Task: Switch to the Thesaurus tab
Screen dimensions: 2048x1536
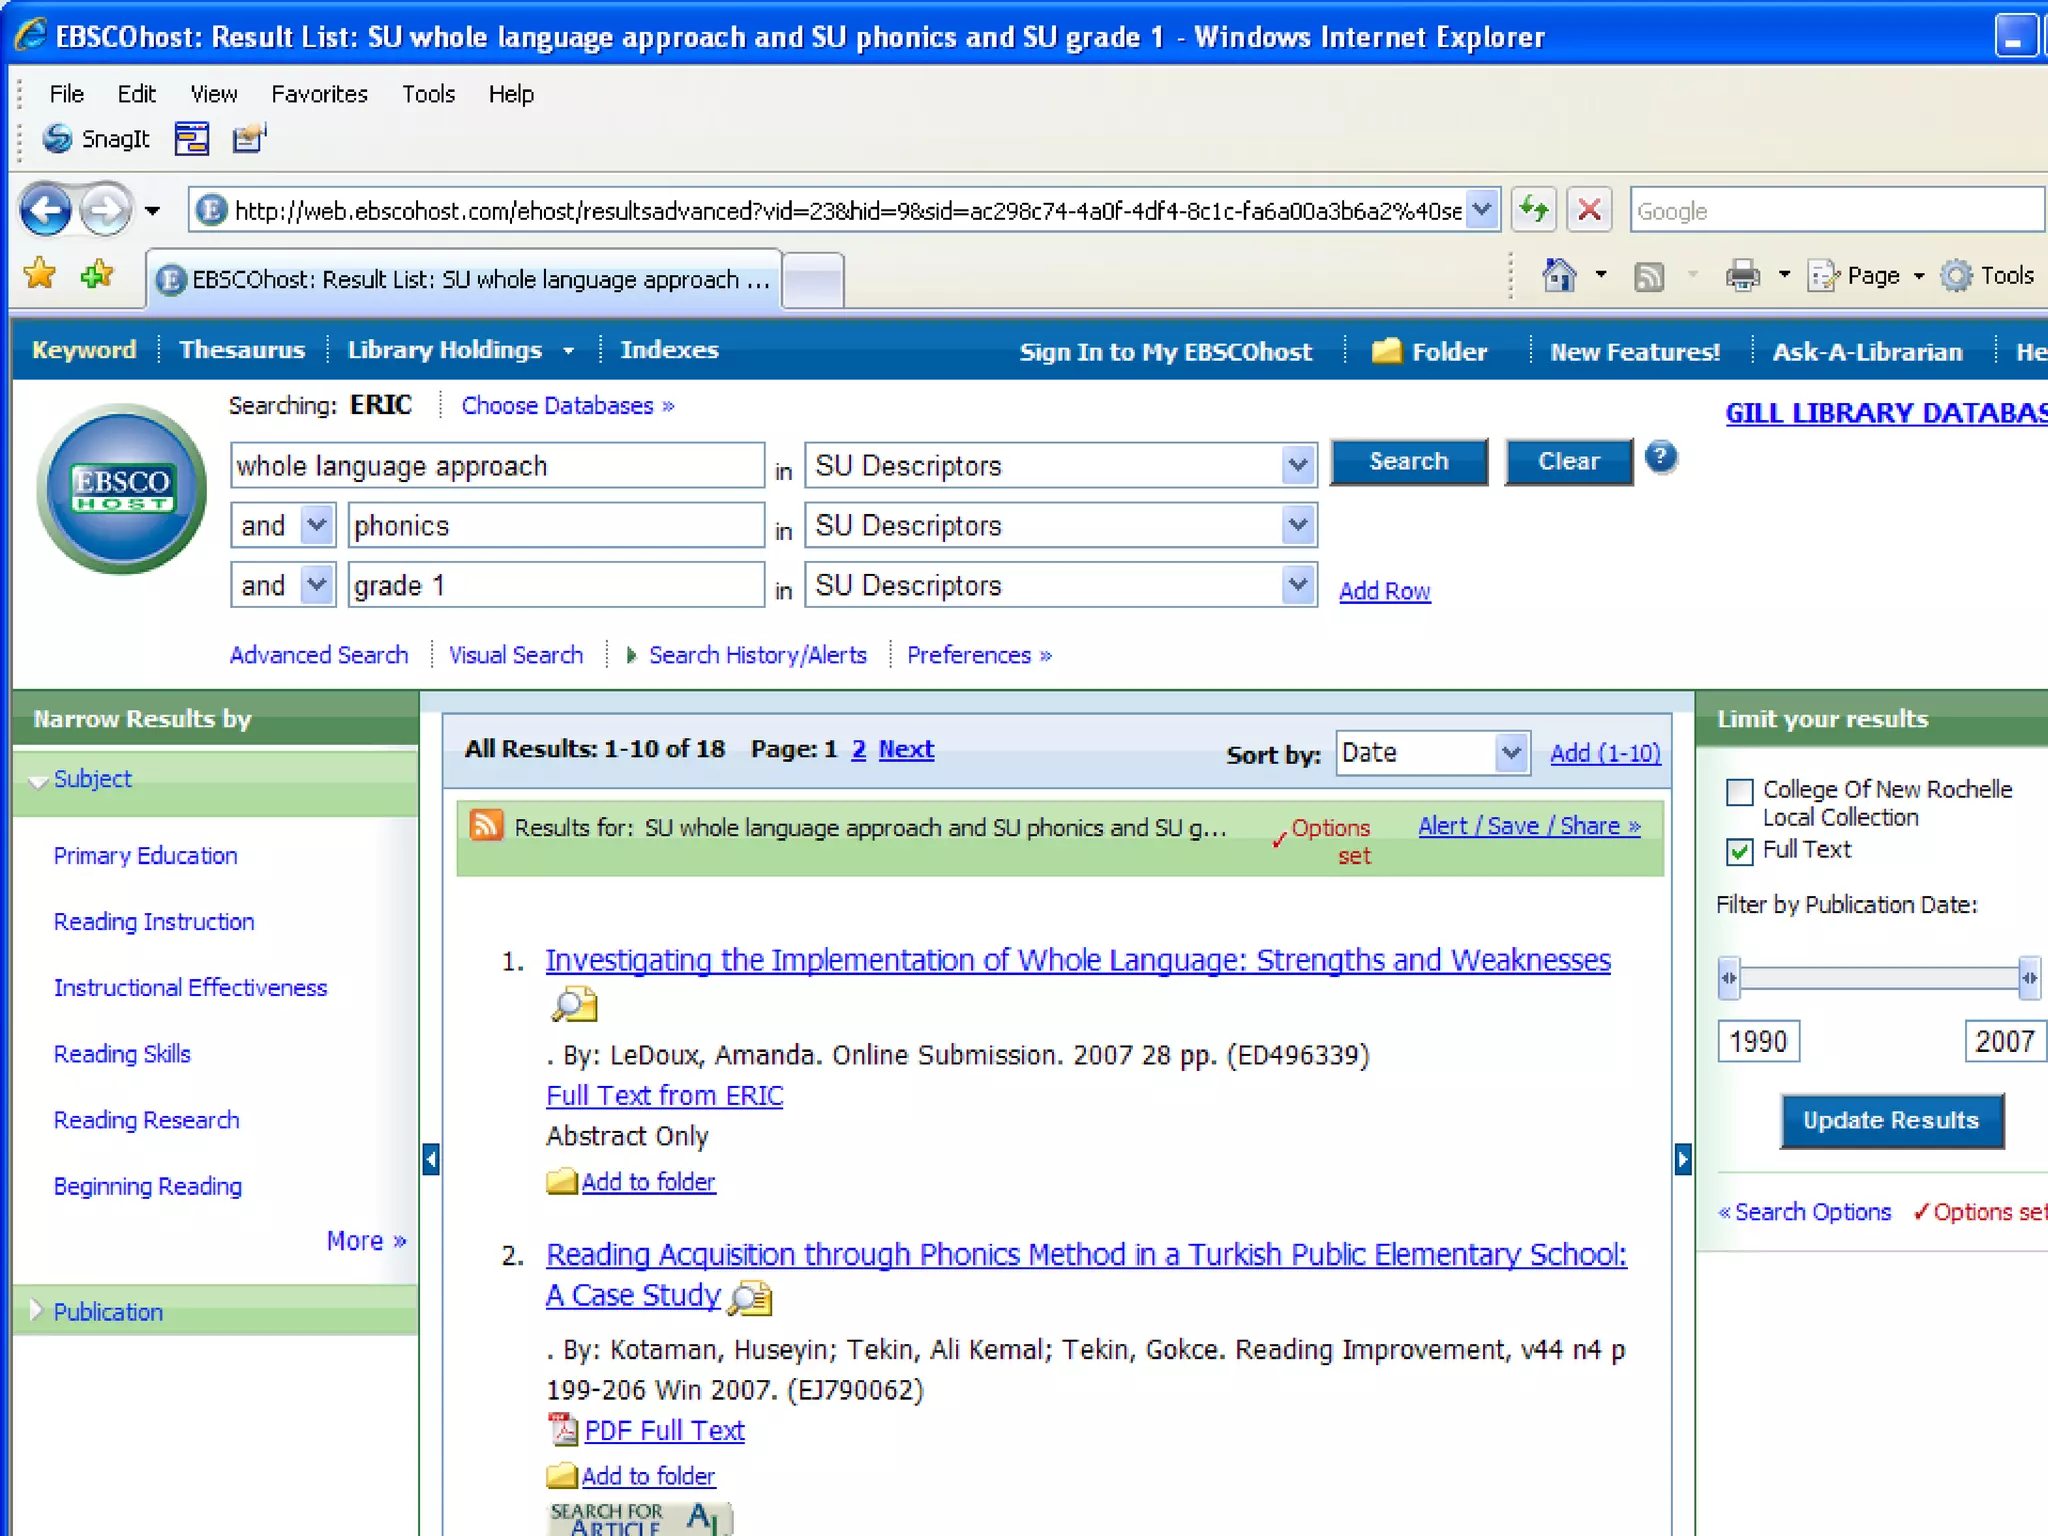Action: 242,350
